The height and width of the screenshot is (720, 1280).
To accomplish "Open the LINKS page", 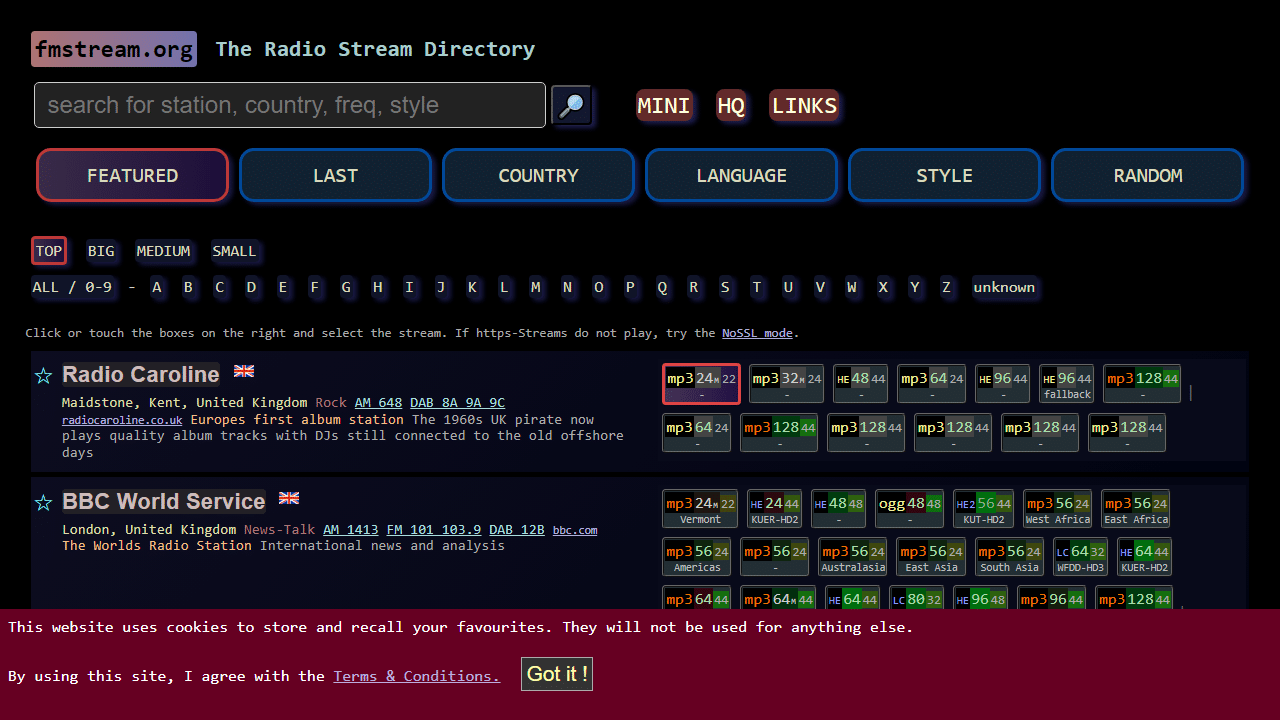I will pyautogui.click(x=804, y=105).
